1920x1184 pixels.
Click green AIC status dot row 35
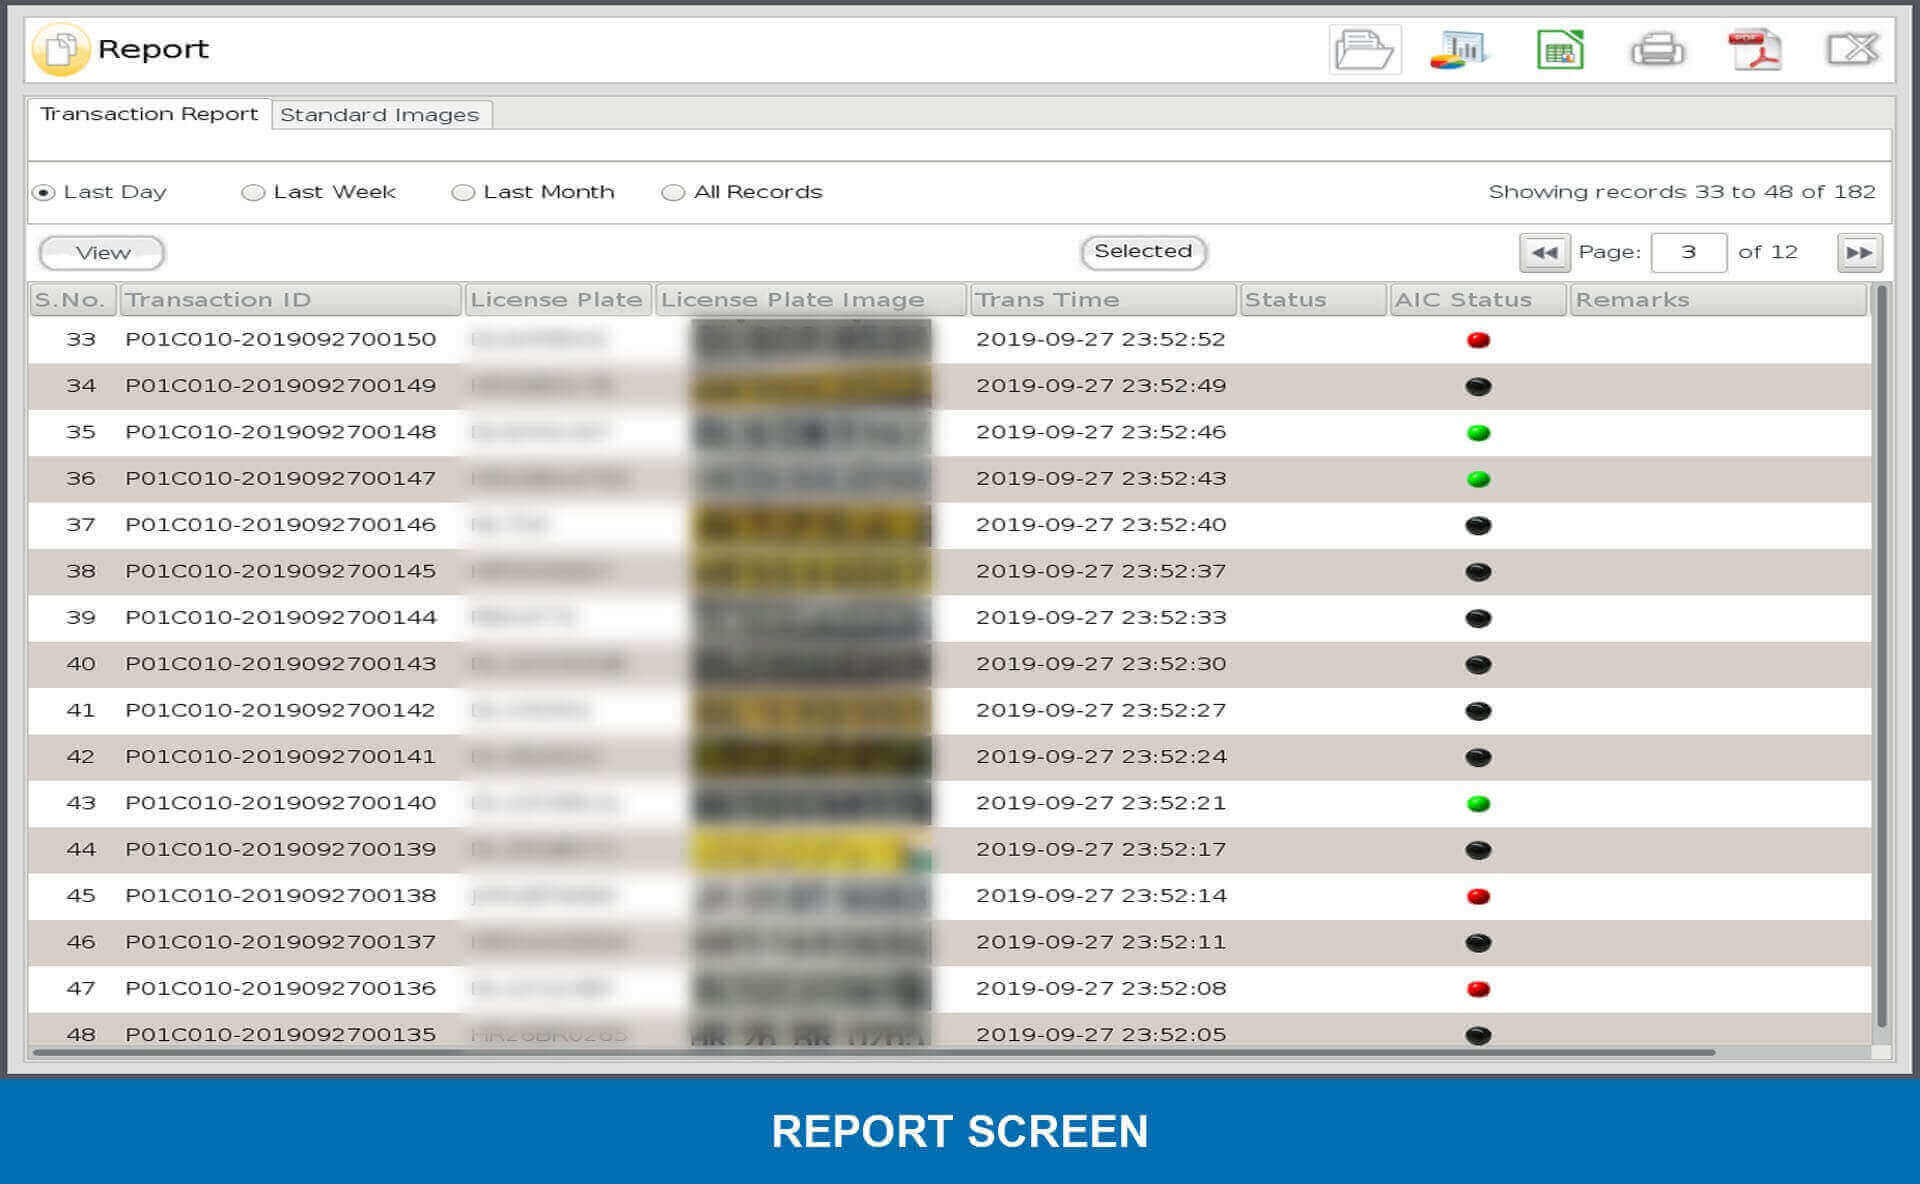tap(1478, 433)
